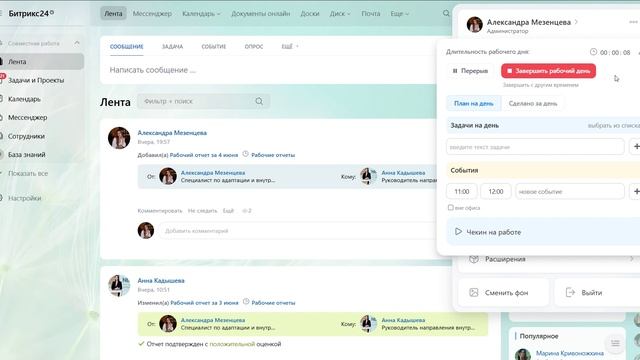Click выбрать из списка link
Viewport: 640px width, 360px height.
pos(613,125)
